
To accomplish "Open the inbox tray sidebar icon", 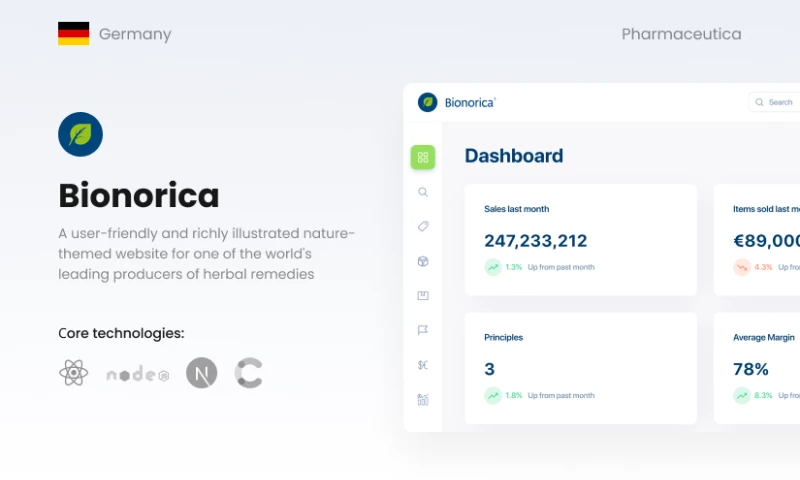I will [x=423, y=295].
